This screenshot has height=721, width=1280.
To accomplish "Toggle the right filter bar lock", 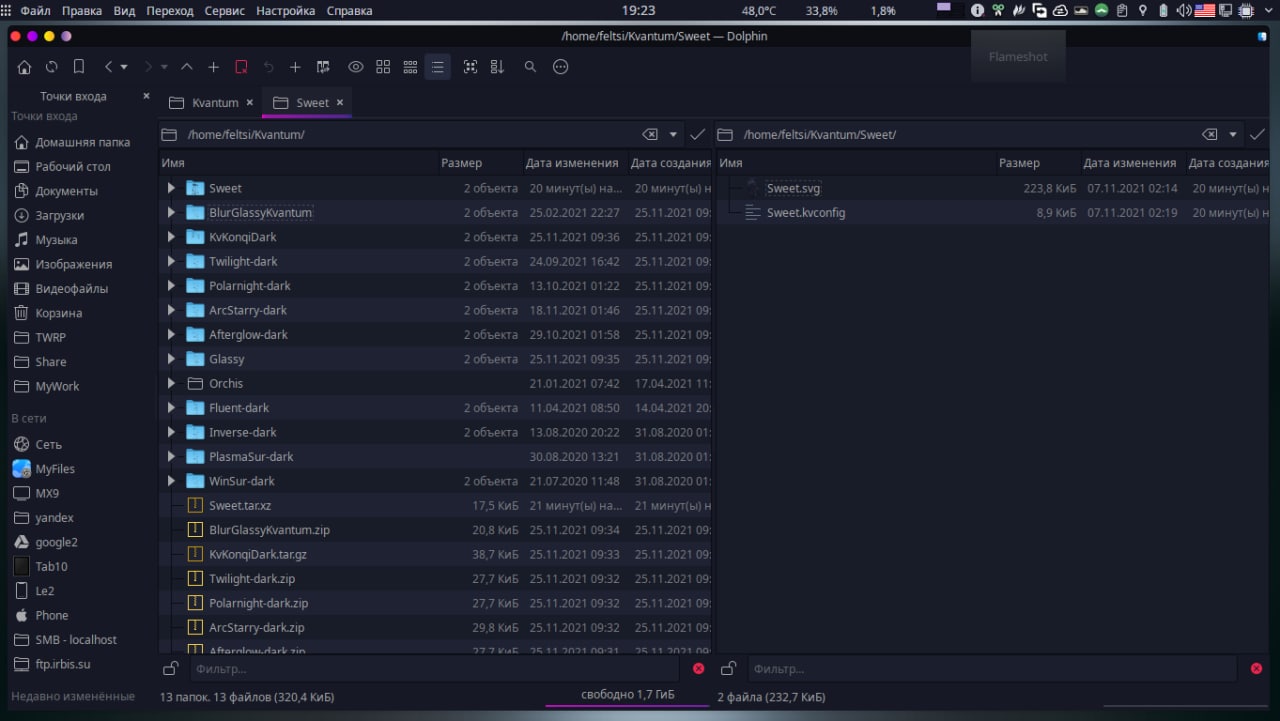I will [729, 669].
